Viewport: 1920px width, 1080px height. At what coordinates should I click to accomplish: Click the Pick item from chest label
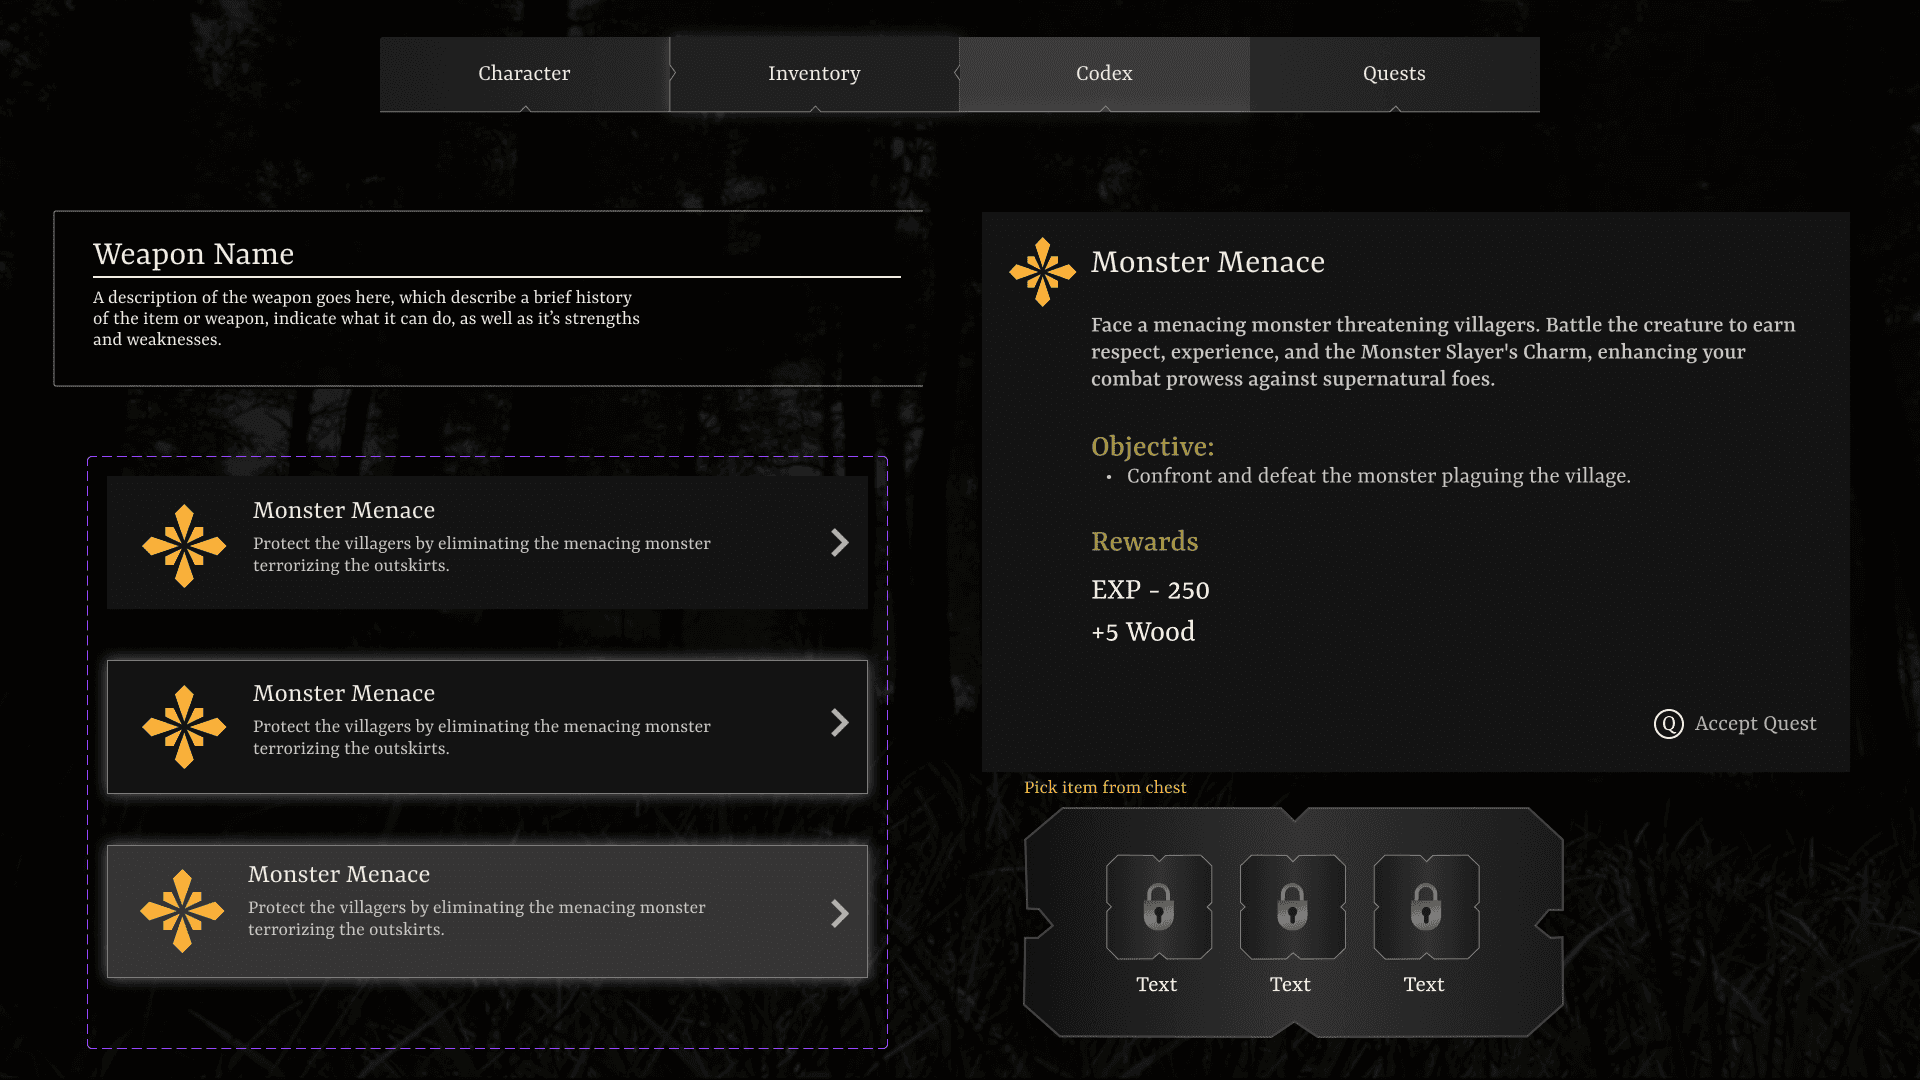coord(1105,787)
